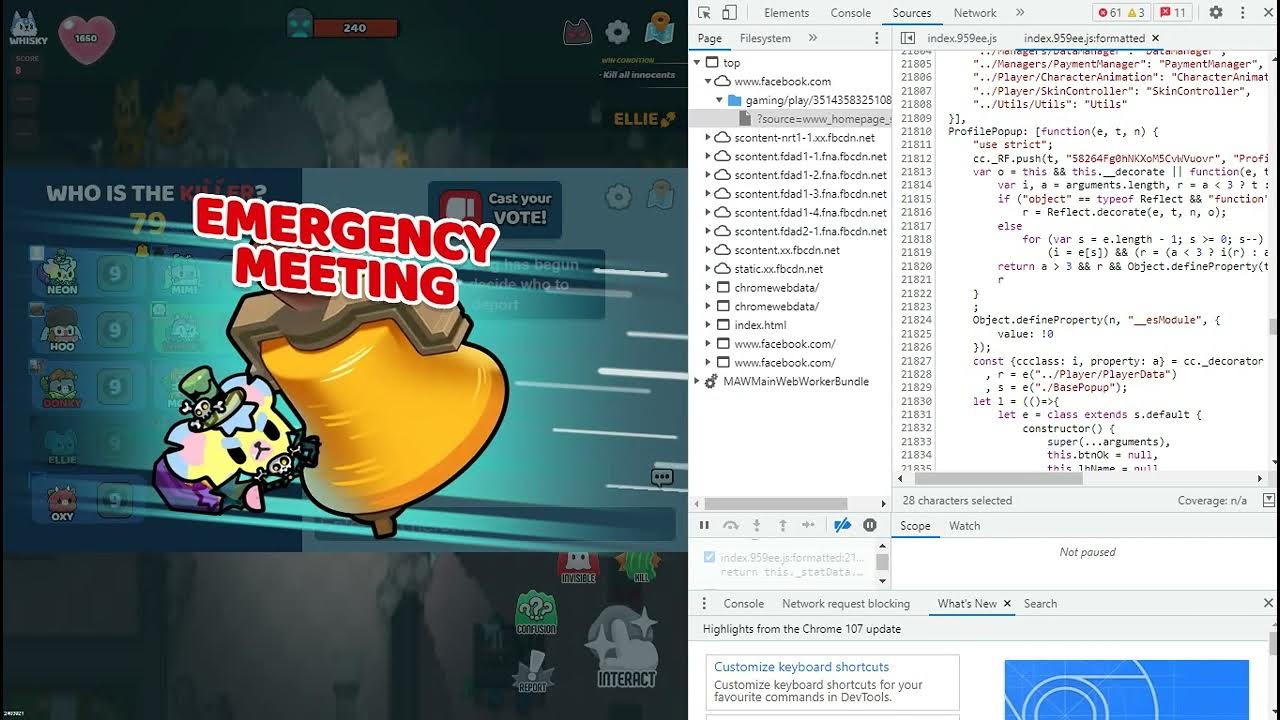Expand static.xx.fbcdn.net node
Viewport: 1280px width, 720px height.
click(709, 269)
